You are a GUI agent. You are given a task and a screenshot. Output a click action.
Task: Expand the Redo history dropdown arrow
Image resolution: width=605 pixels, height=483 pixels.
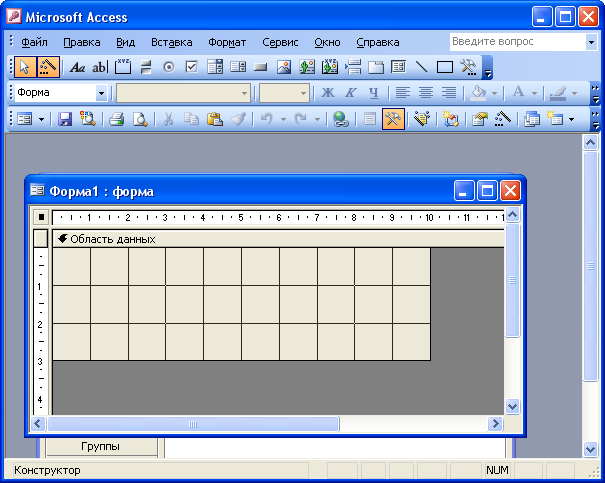tap(317, 119)
